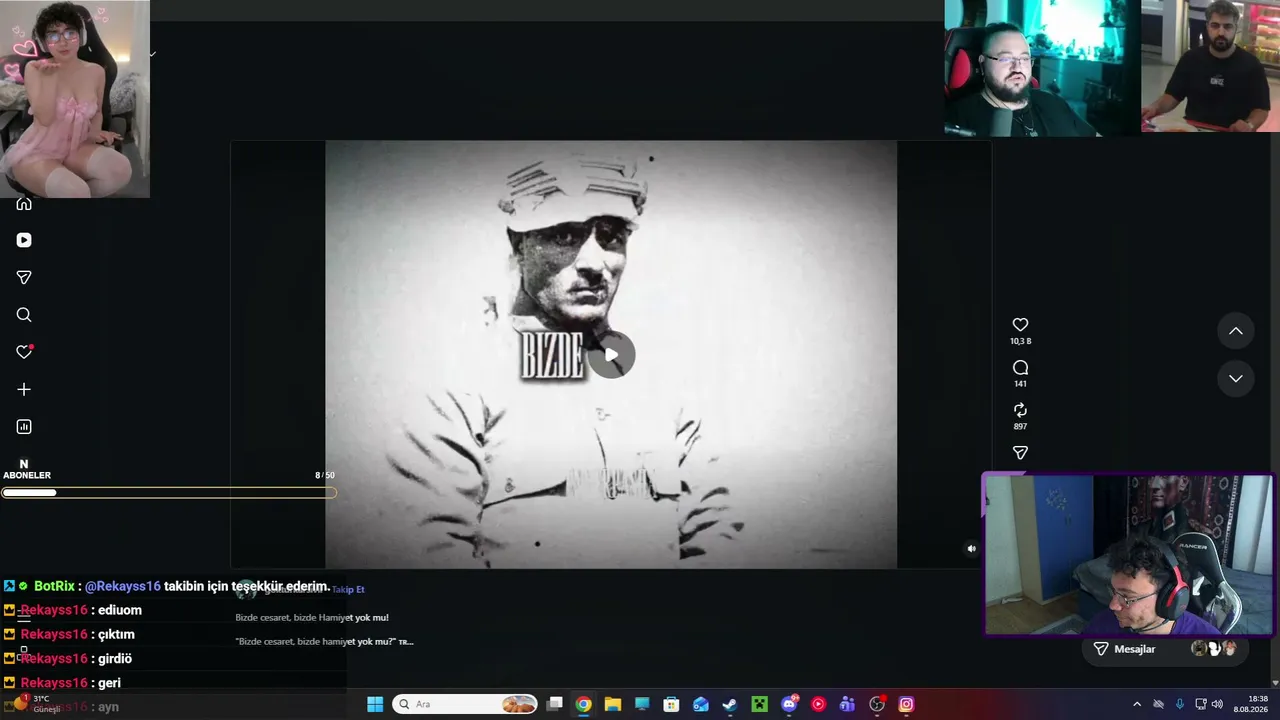Open OBS Studio from the taskbar
The height and width of the screenshot is (720, 1280).
pyautogui.click(x=877, y=704)
